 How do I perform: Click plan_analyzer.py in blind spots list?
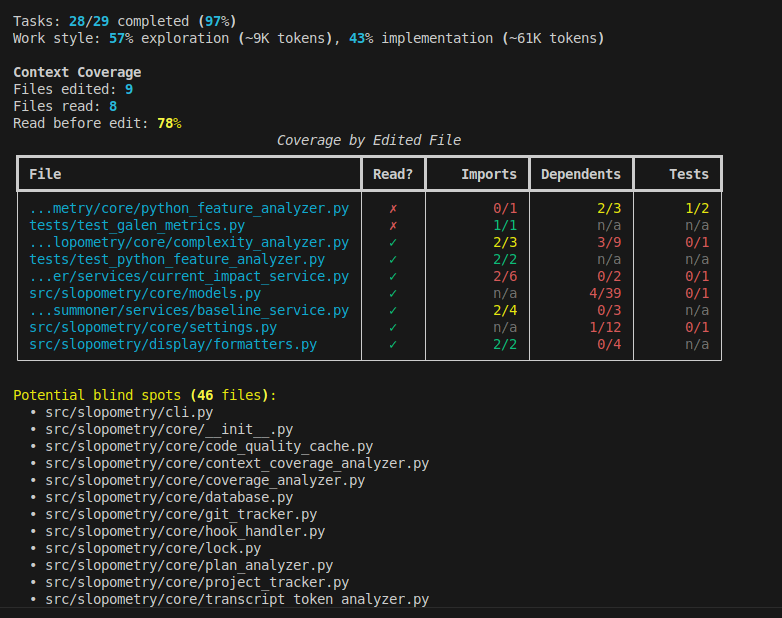[189, 565]
